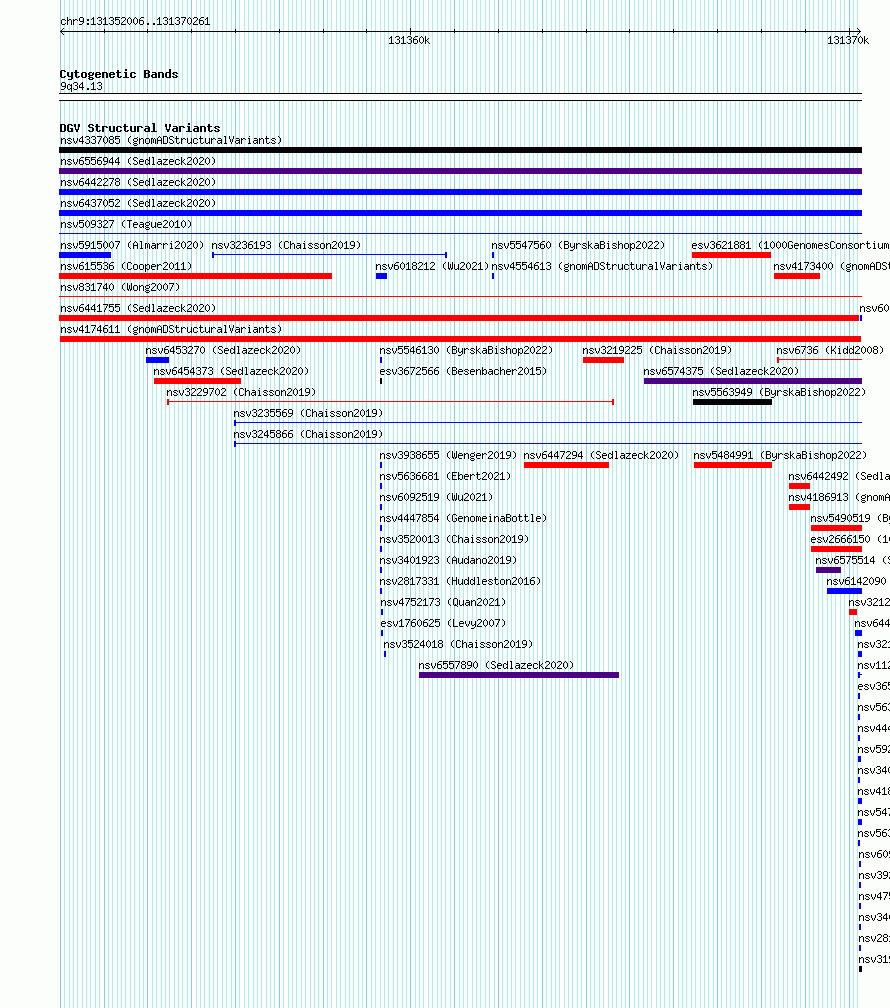Viewport: 890px width, 1008px height.
Task: Select the nsv6453270 (Sedlazeck2020) label
Action: tap(223, 350)
